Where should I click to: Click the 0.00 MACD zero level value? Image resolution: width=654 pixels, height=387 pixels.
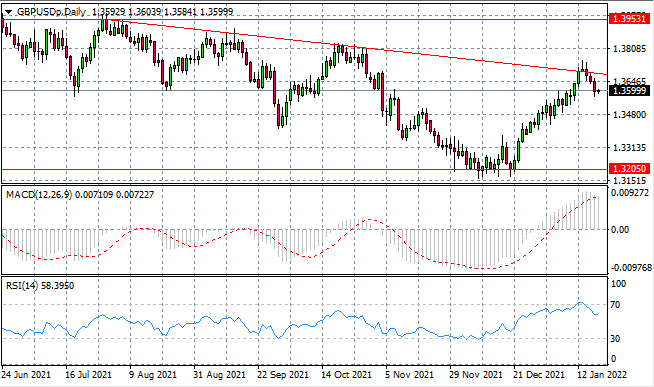click(619, 230)
